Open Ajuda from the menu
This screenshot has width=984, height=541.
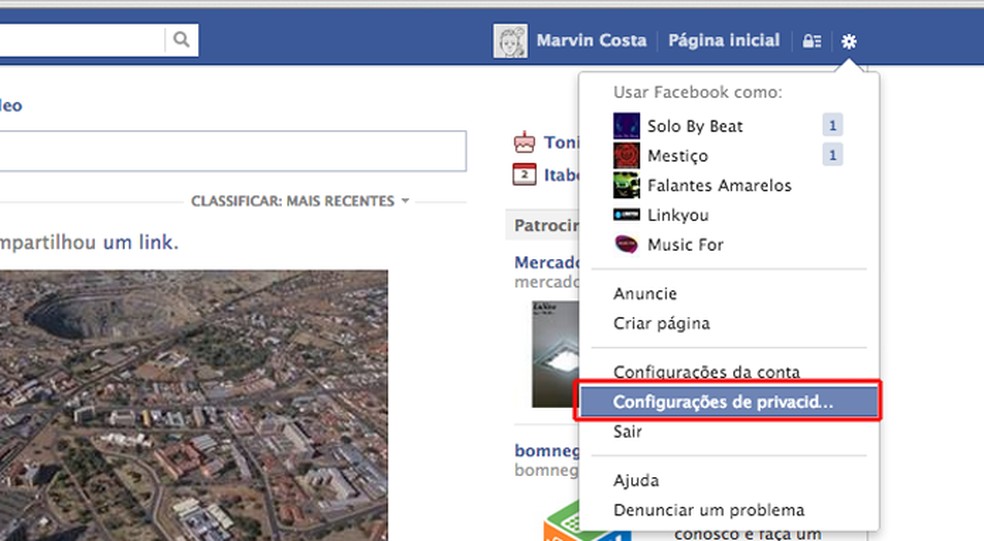click(x=636, y=481)
